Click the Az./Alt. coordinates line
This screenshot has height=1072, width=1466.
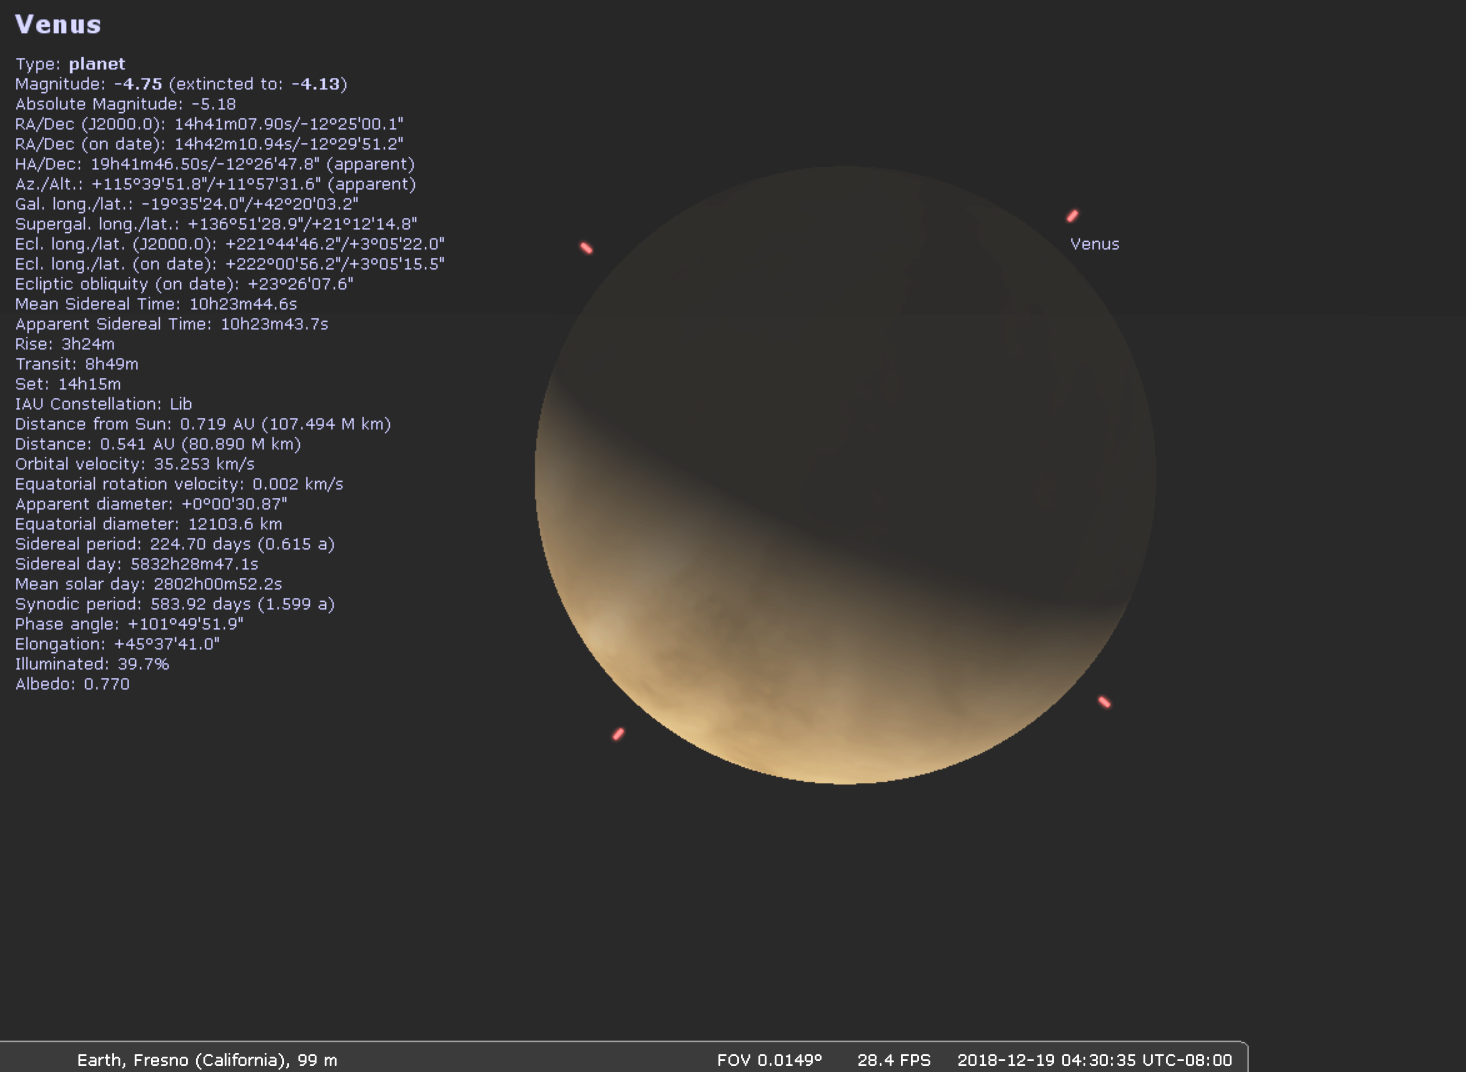(x=215, y=184)
